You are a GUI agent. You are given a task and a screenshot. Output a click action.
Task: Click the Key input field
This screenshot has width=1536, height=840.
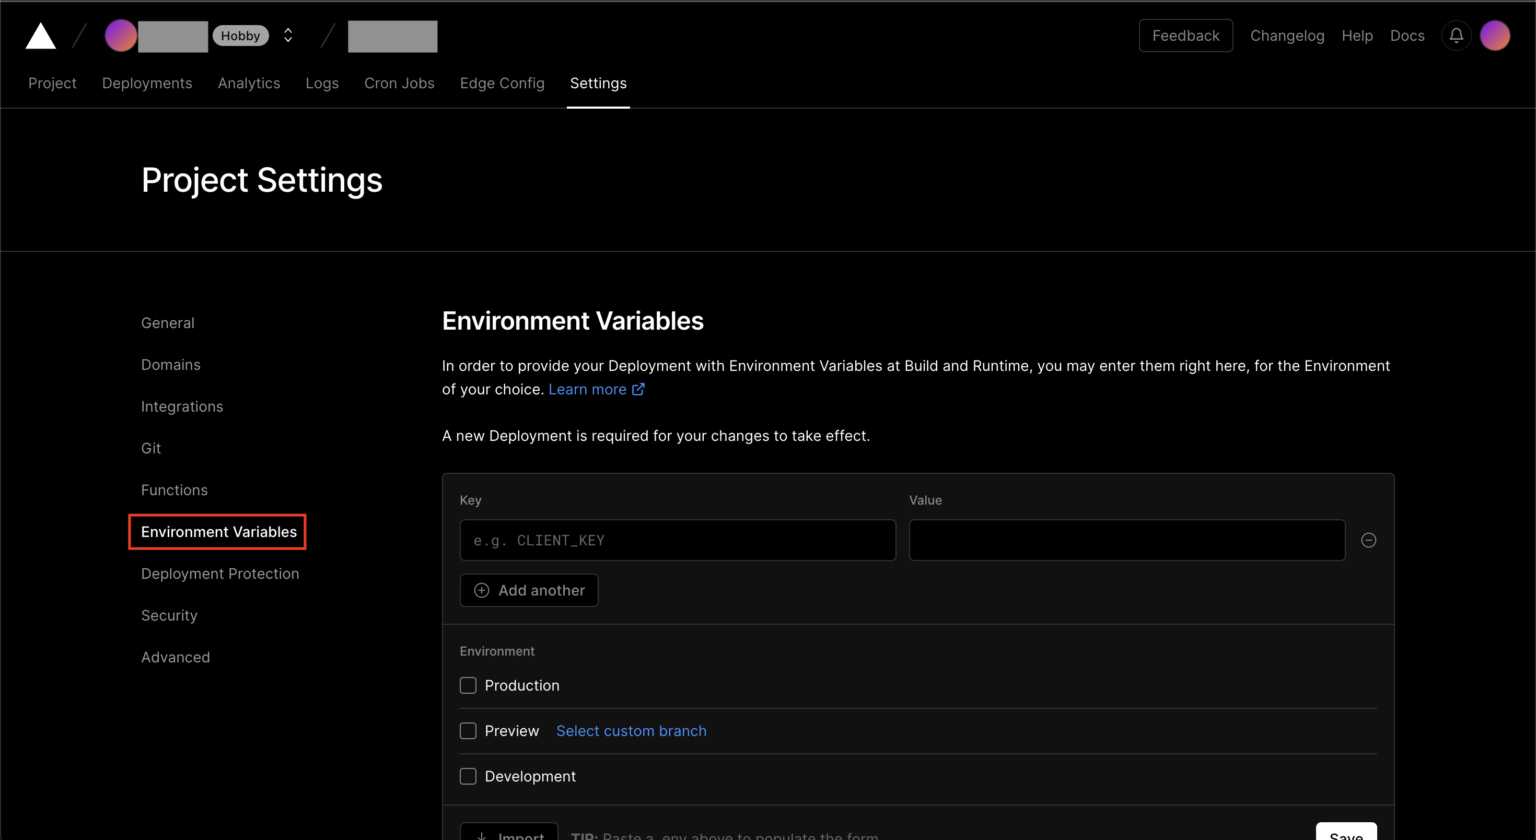pyautogui.click(x=678, y=540)
